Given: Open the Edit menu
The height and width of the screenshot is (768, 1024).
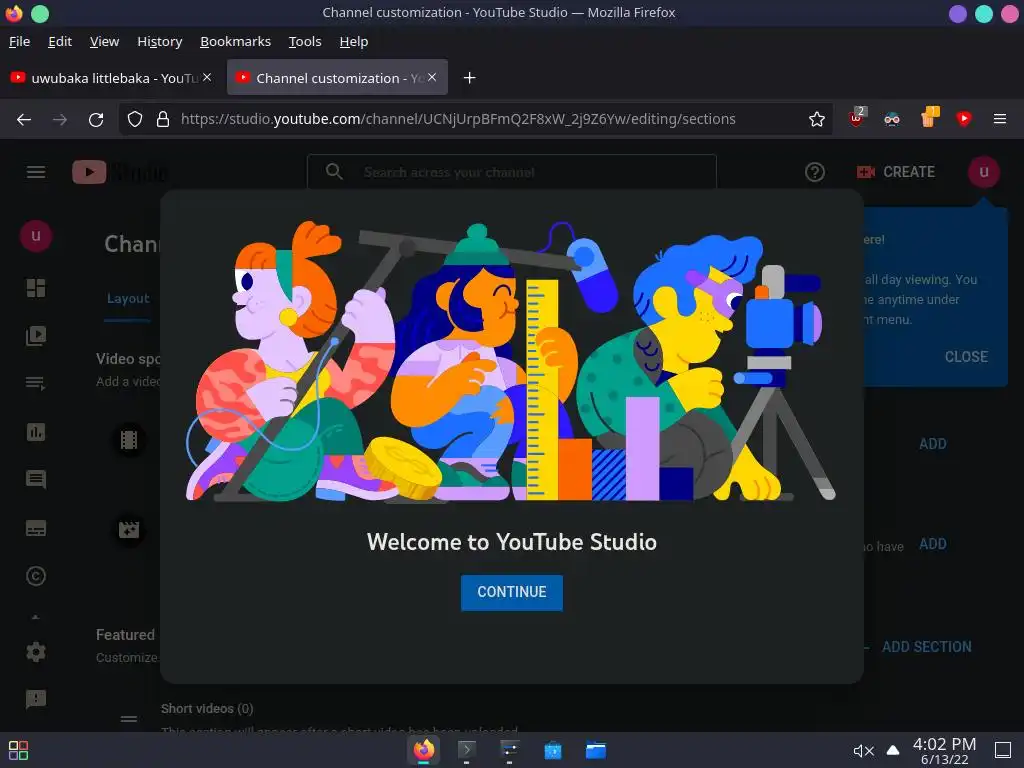Looking at the screenshot, I should pos(60,42).
